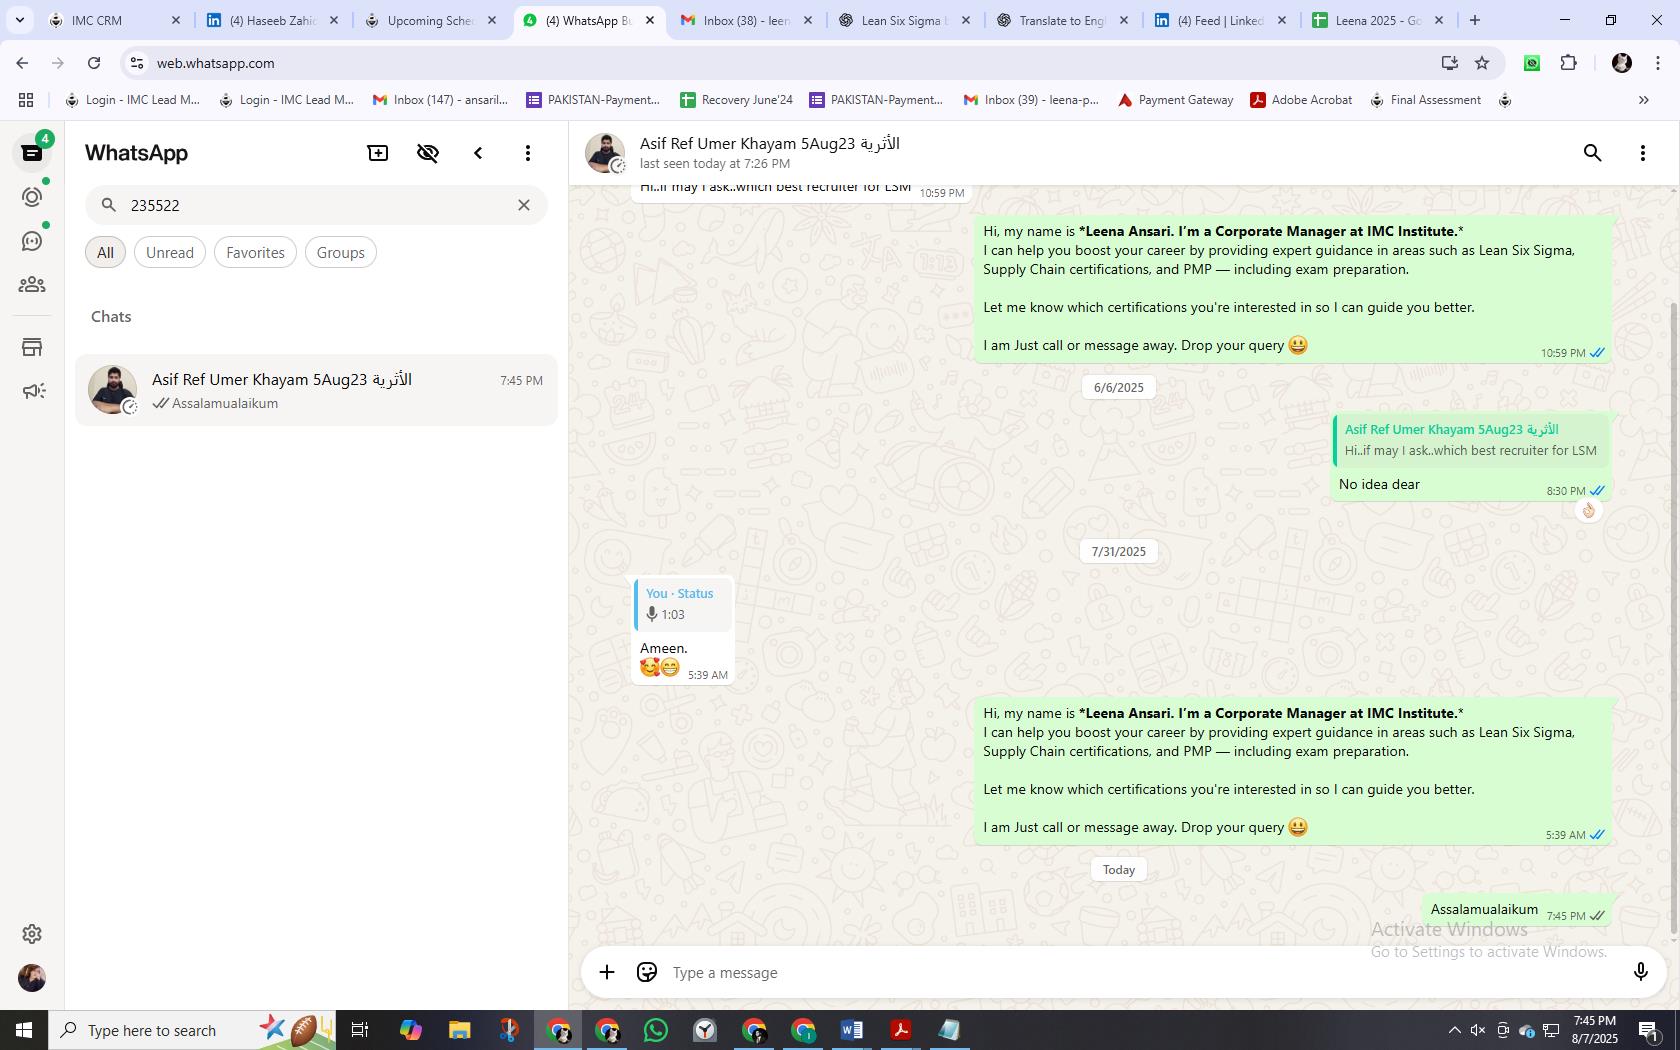Reload the WhatsApp page
Screen dimensions: 1680x1050
pos(94,63)
